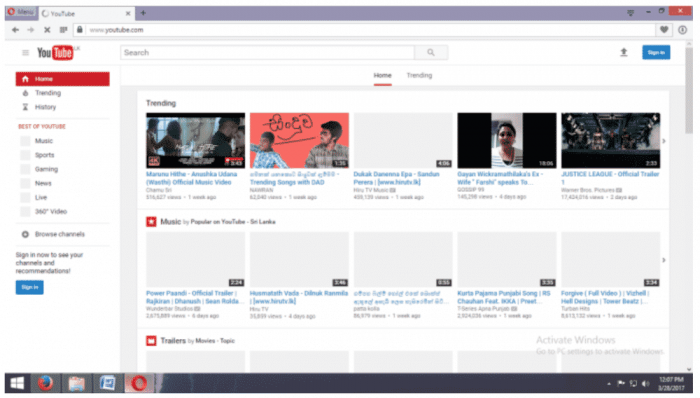The image size is (700, 398).
Task: Click Hiru TV Music channel name
Action: coord(371,190)
